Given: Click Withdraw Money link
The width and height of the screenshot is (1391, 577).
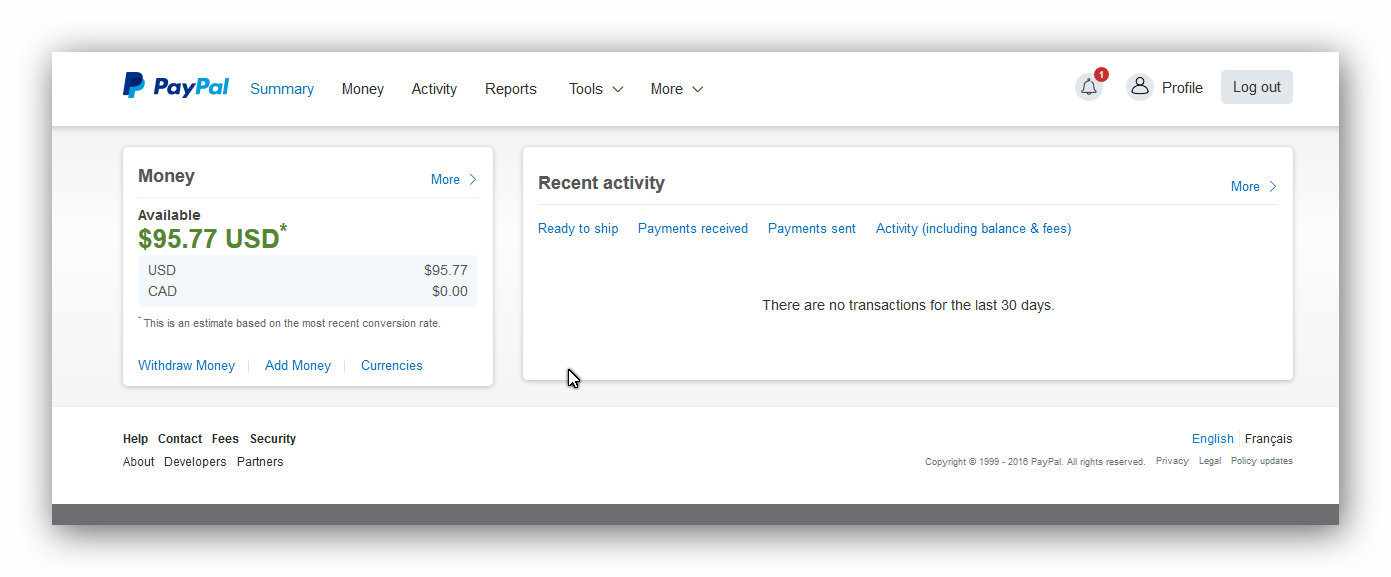Looking at the screenshot, I should tap(186, 366).
